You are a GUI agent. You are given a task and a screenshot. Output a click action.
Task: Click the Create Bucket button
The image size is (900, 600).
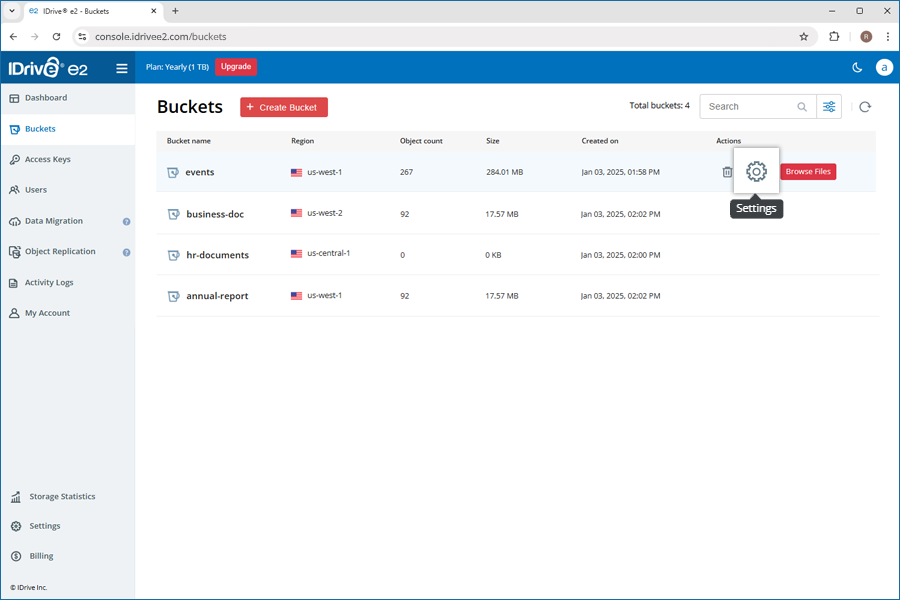284,107
